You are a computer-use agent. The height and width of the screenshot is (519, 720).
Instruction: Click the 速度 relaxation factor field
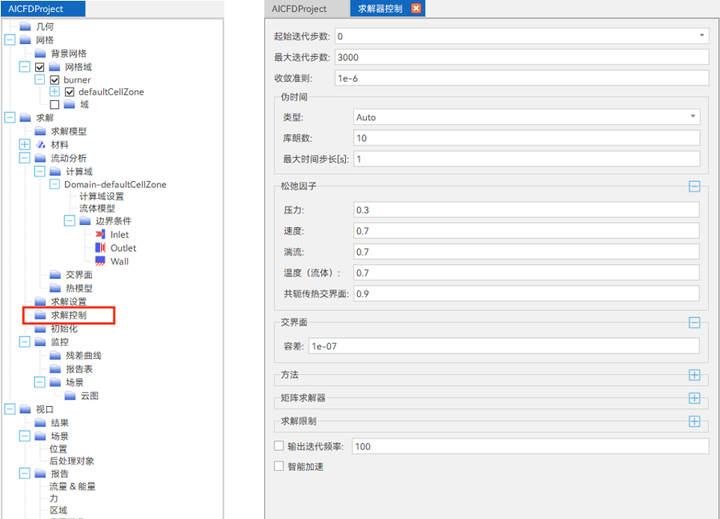(x=527, y=231)
